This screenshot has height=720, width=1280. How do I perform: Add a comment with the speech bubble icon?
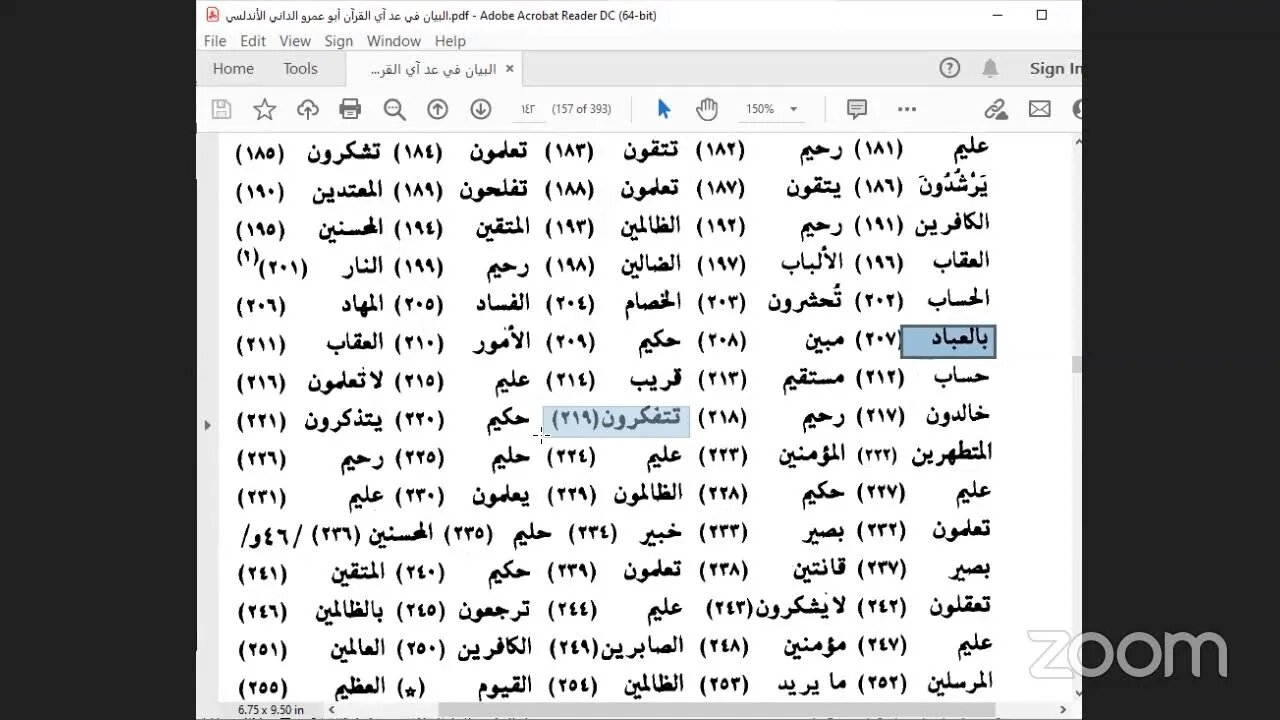[x=856, y=109]
